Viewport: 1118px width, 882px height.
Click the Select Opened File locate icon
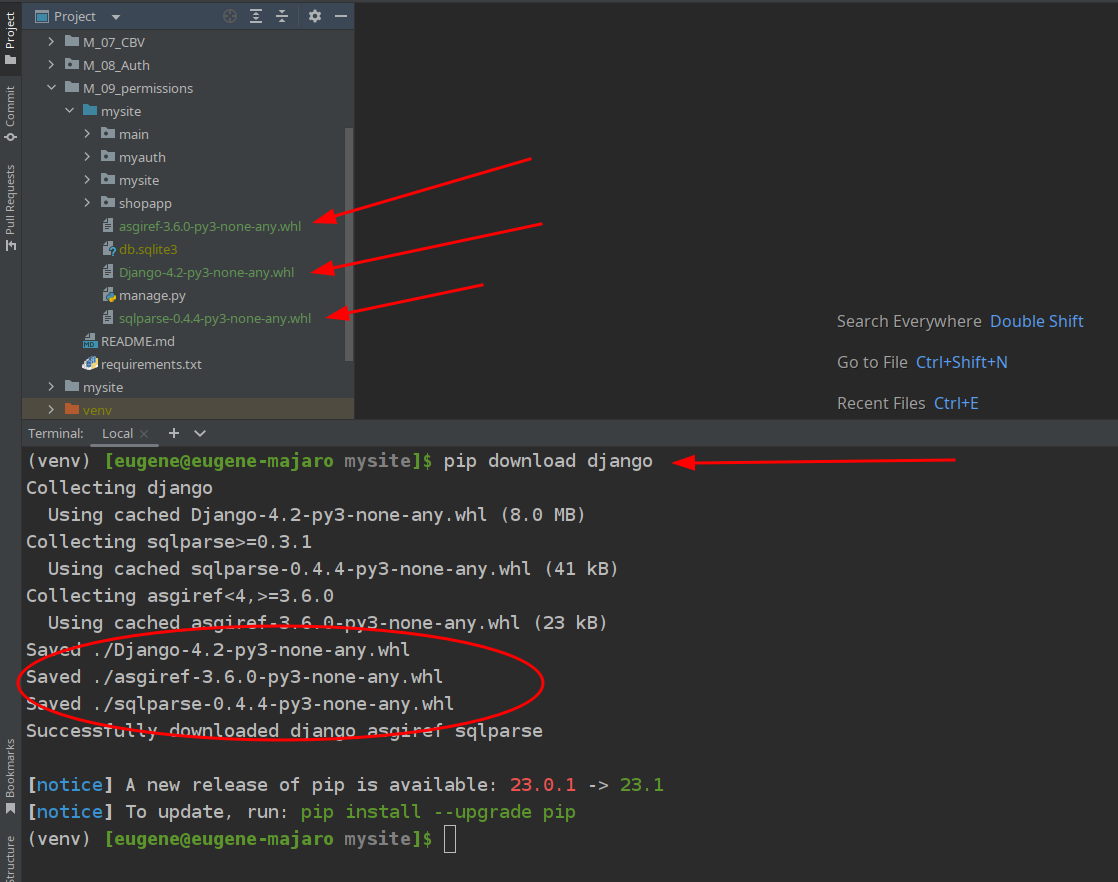tap(230, 16)
